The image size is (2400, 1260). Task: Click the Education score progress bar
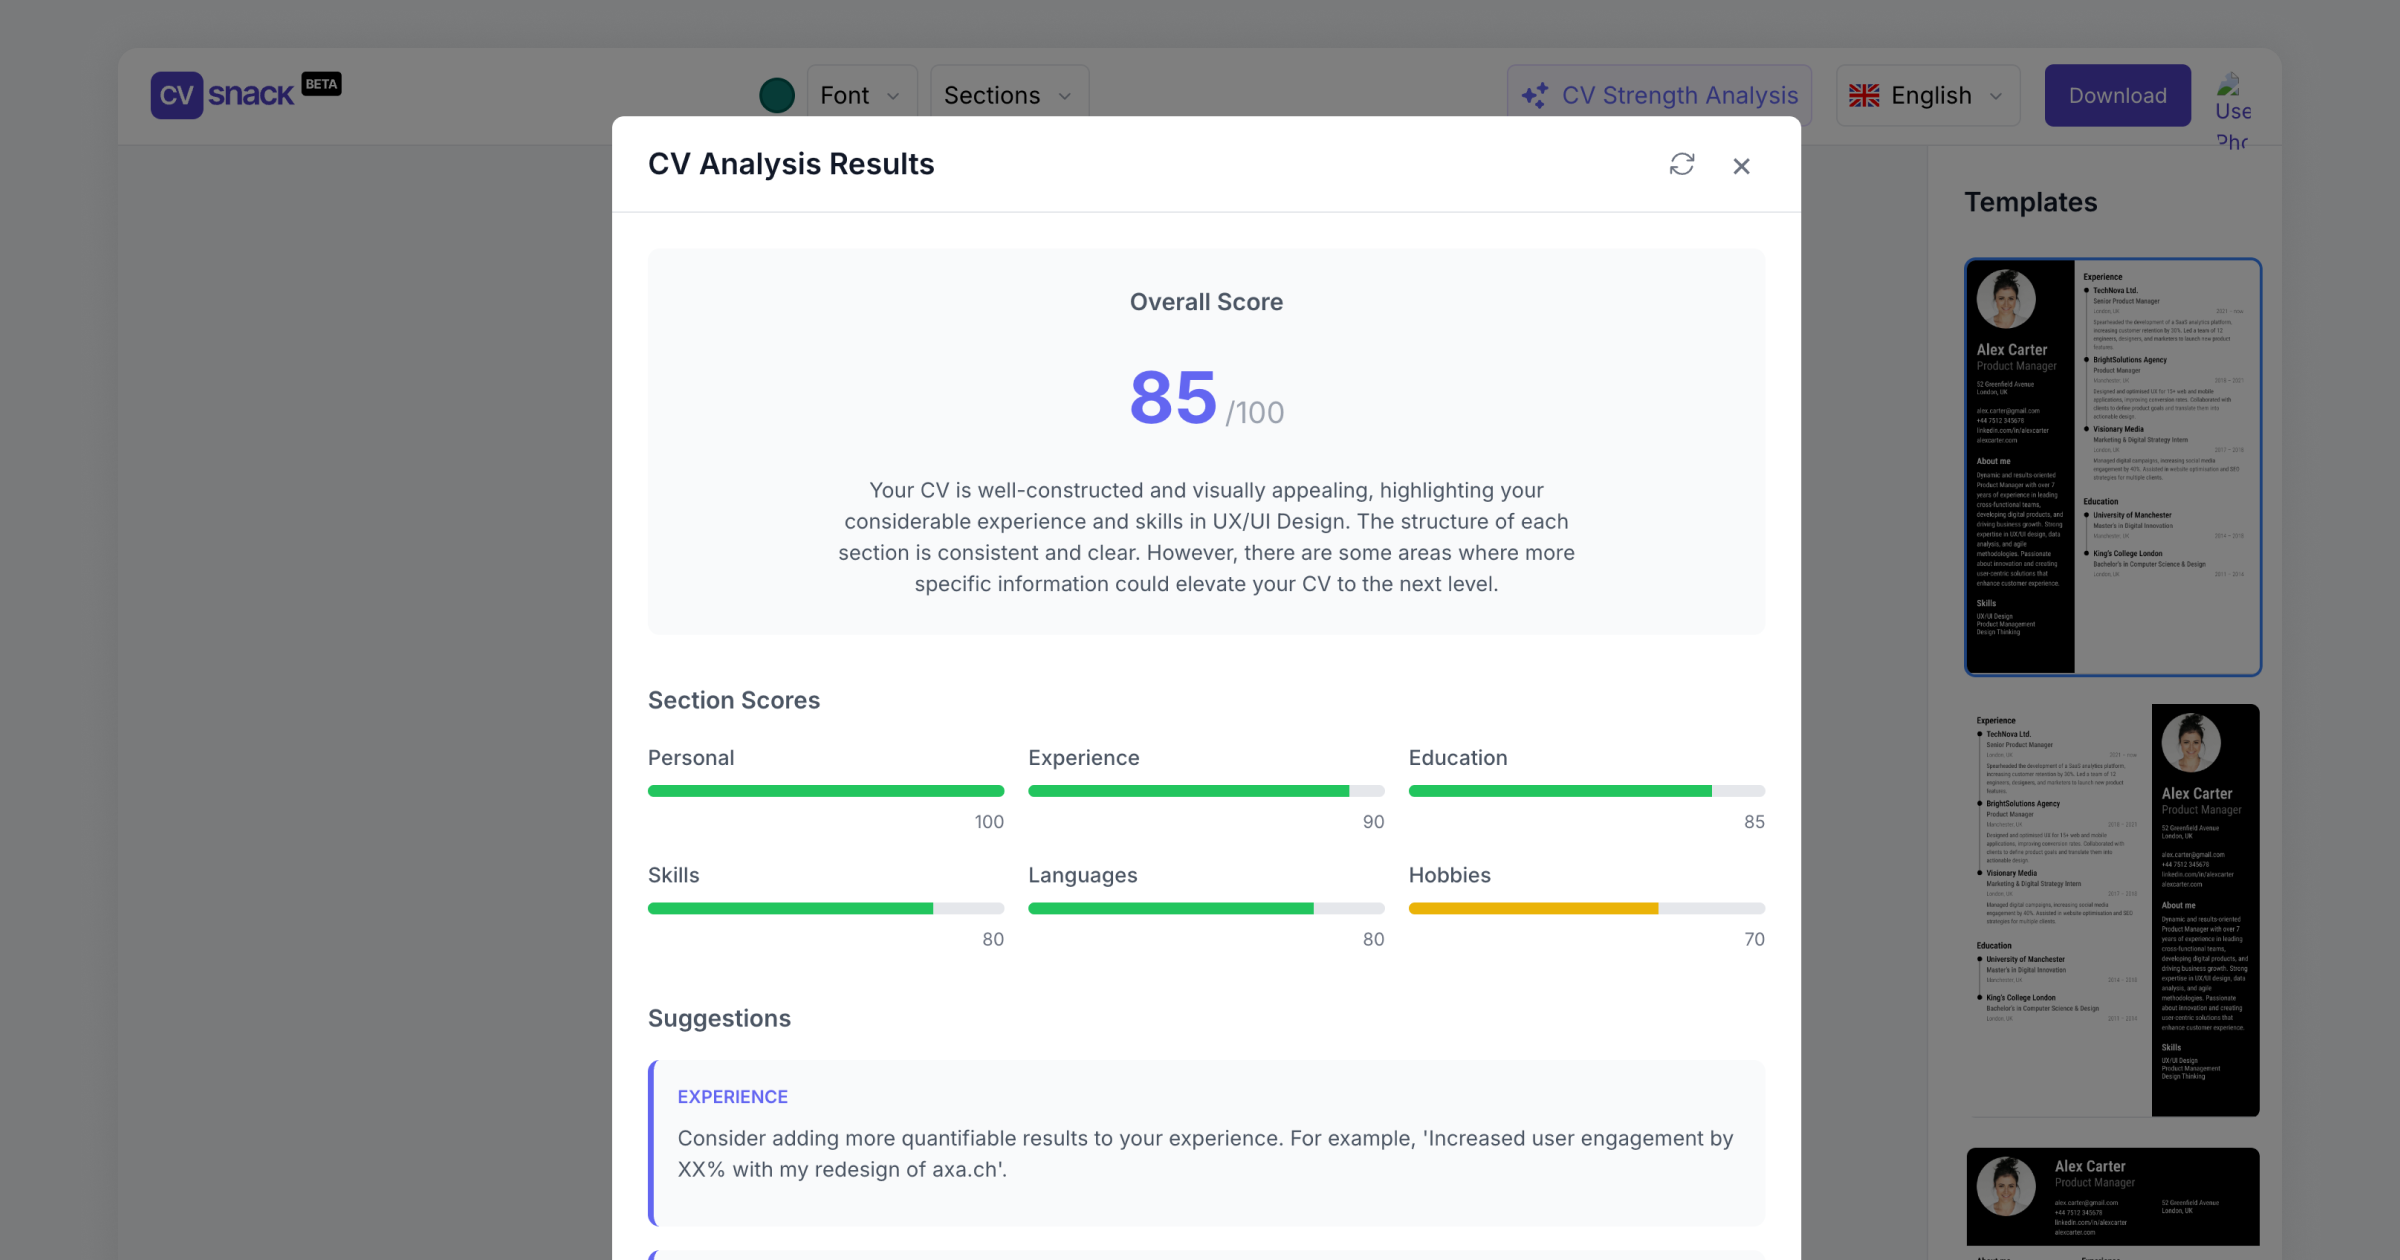(1587, 791)
